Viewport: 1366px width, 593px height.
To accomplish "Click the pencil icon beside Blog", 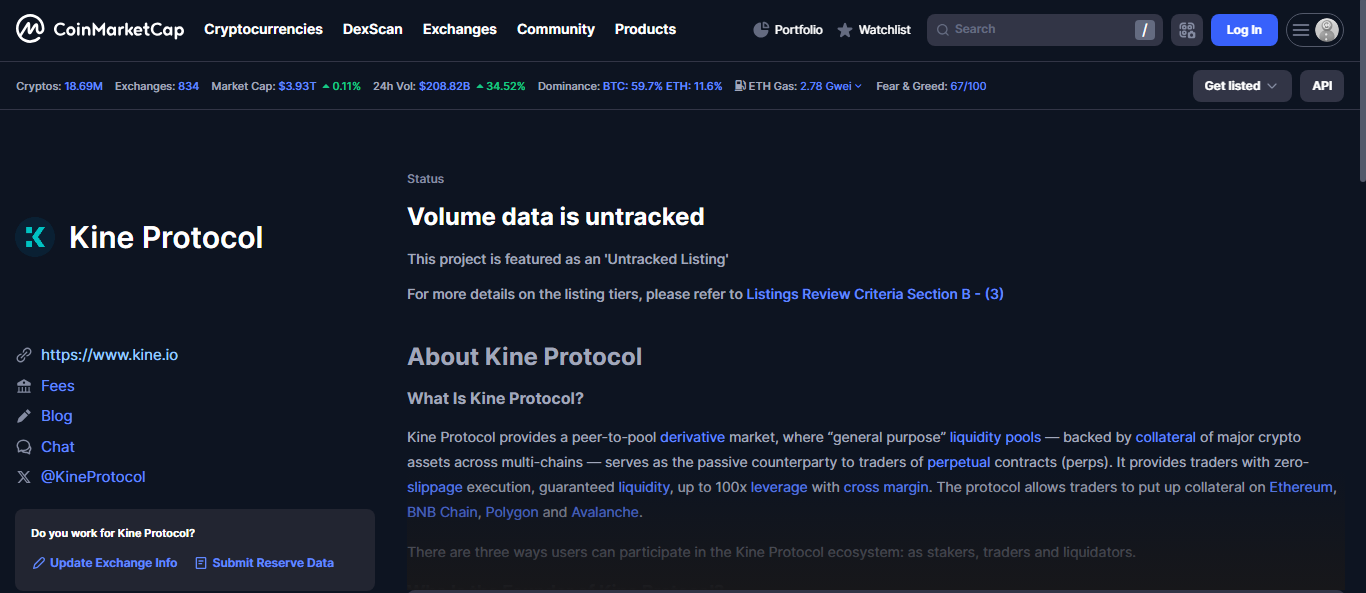I will pyautogui.click(x=24, y=416).
